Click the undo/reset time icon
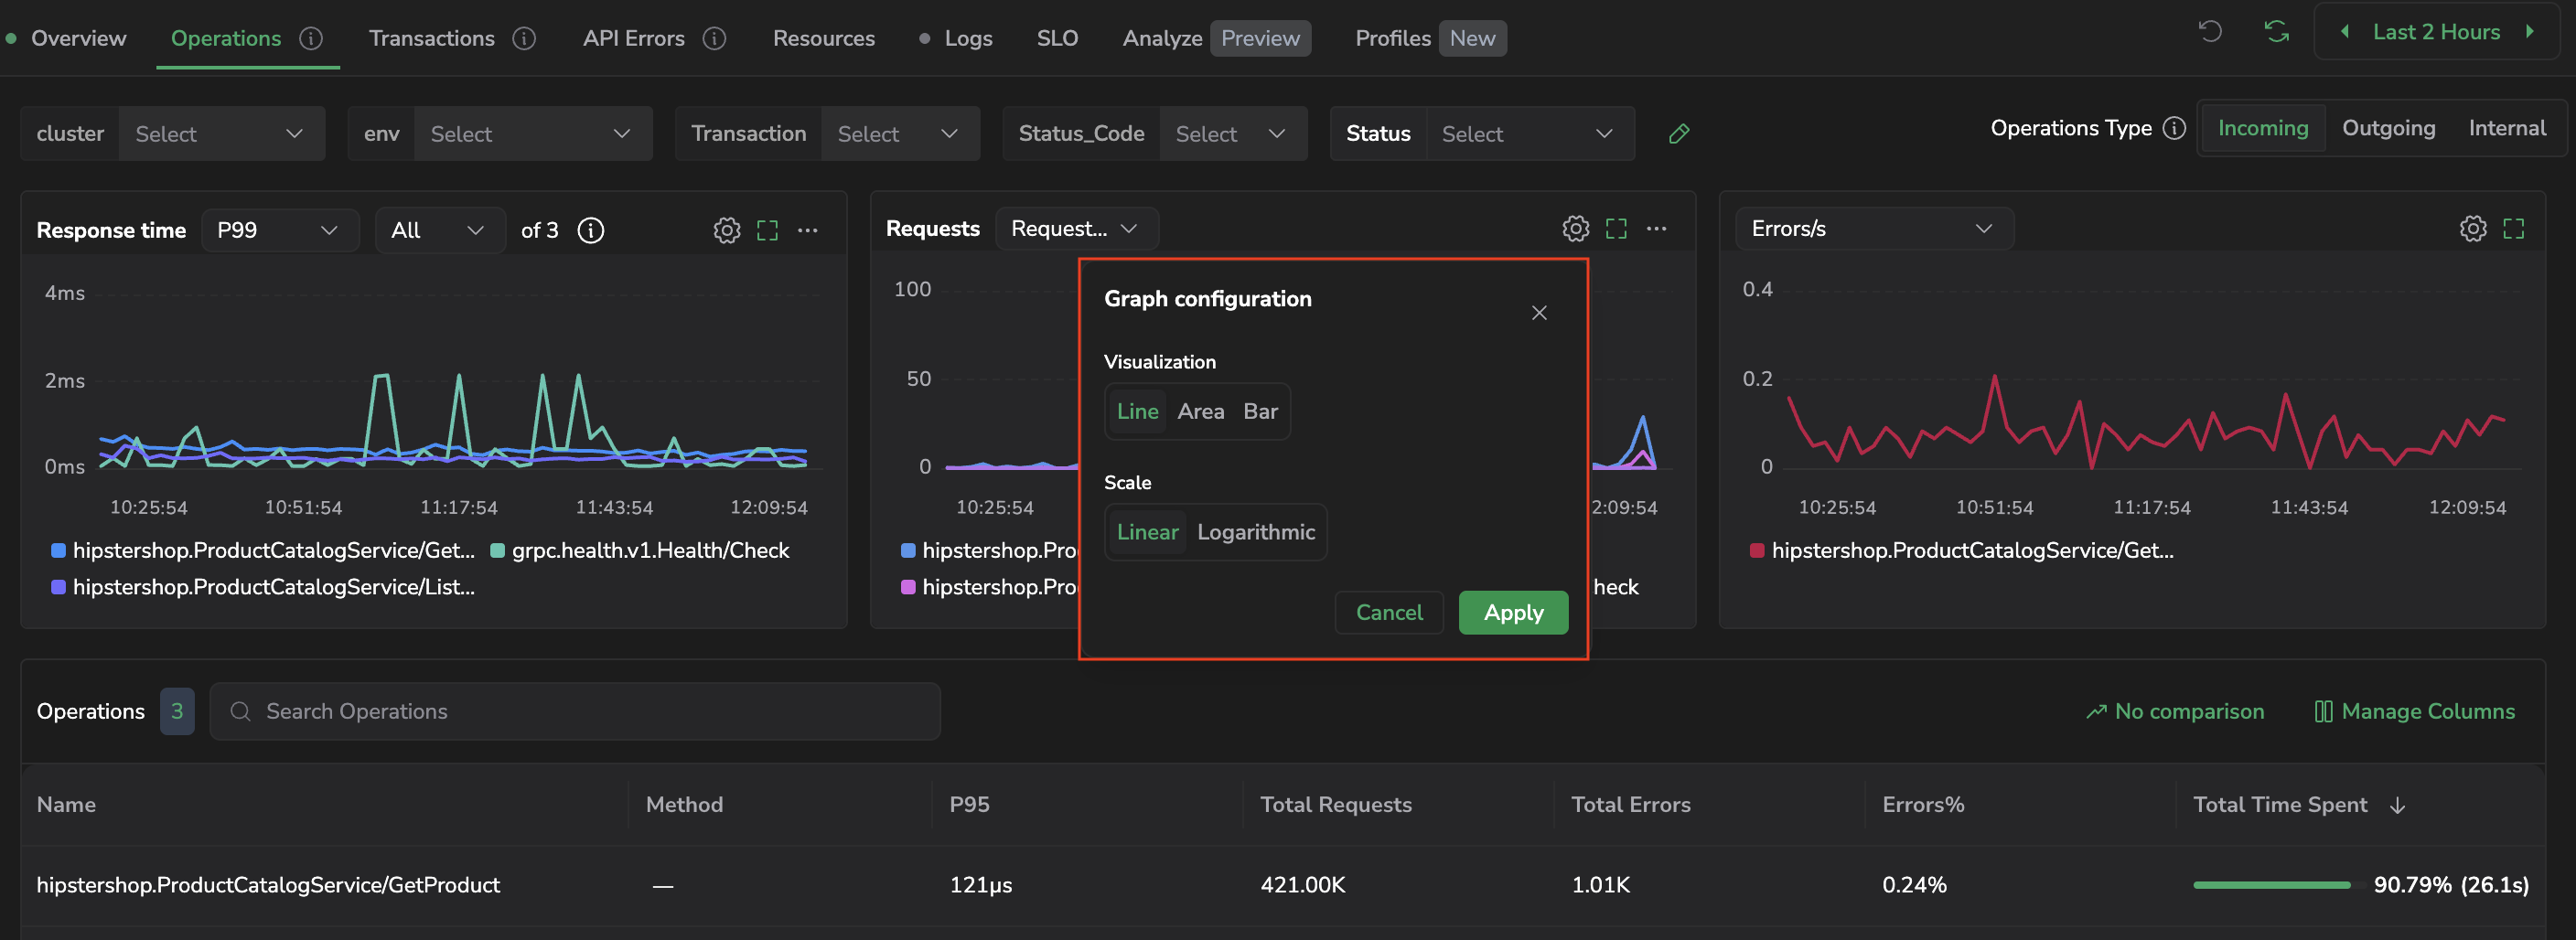 coord(2210,32)
